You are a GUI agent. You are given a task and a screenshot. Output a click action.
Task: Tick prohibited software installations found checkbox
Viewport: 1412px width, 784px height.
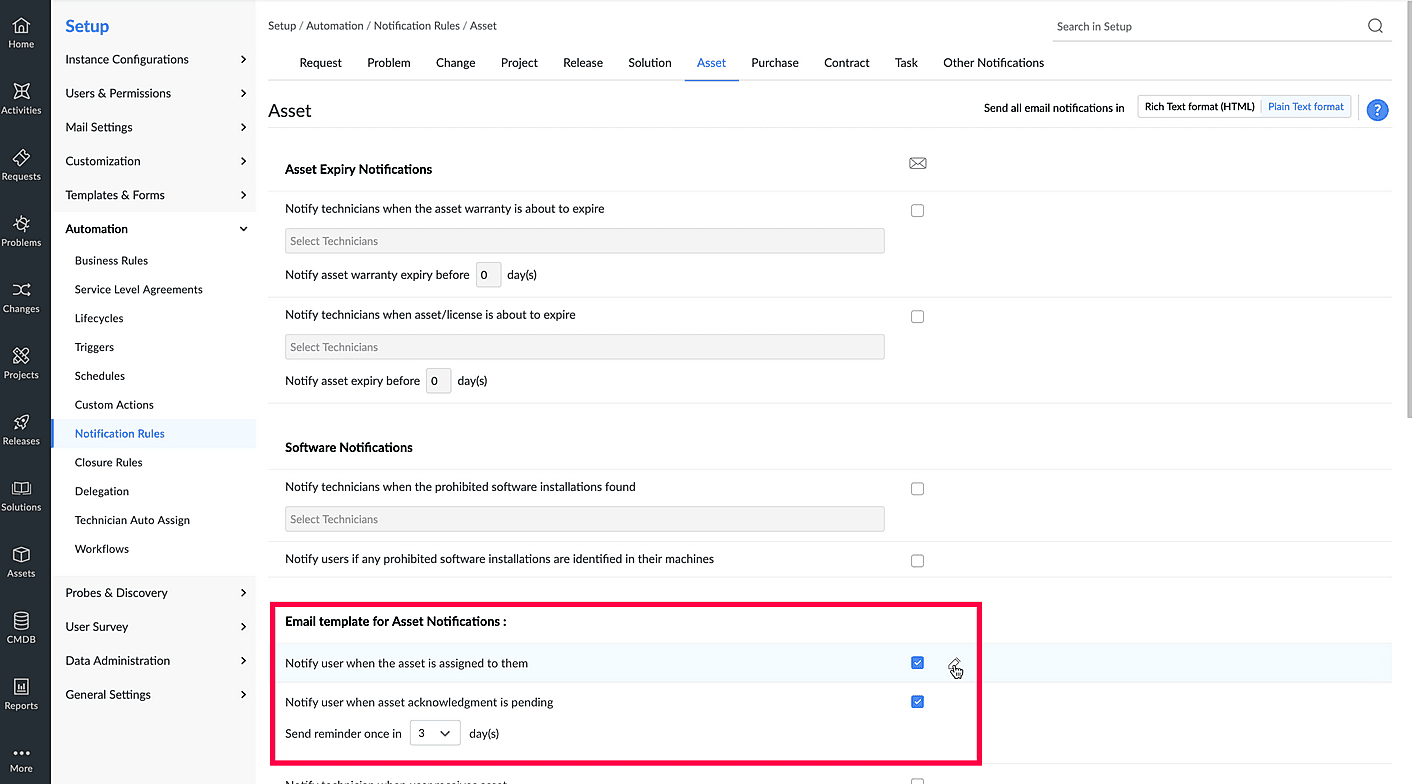(x=917, y=489)
